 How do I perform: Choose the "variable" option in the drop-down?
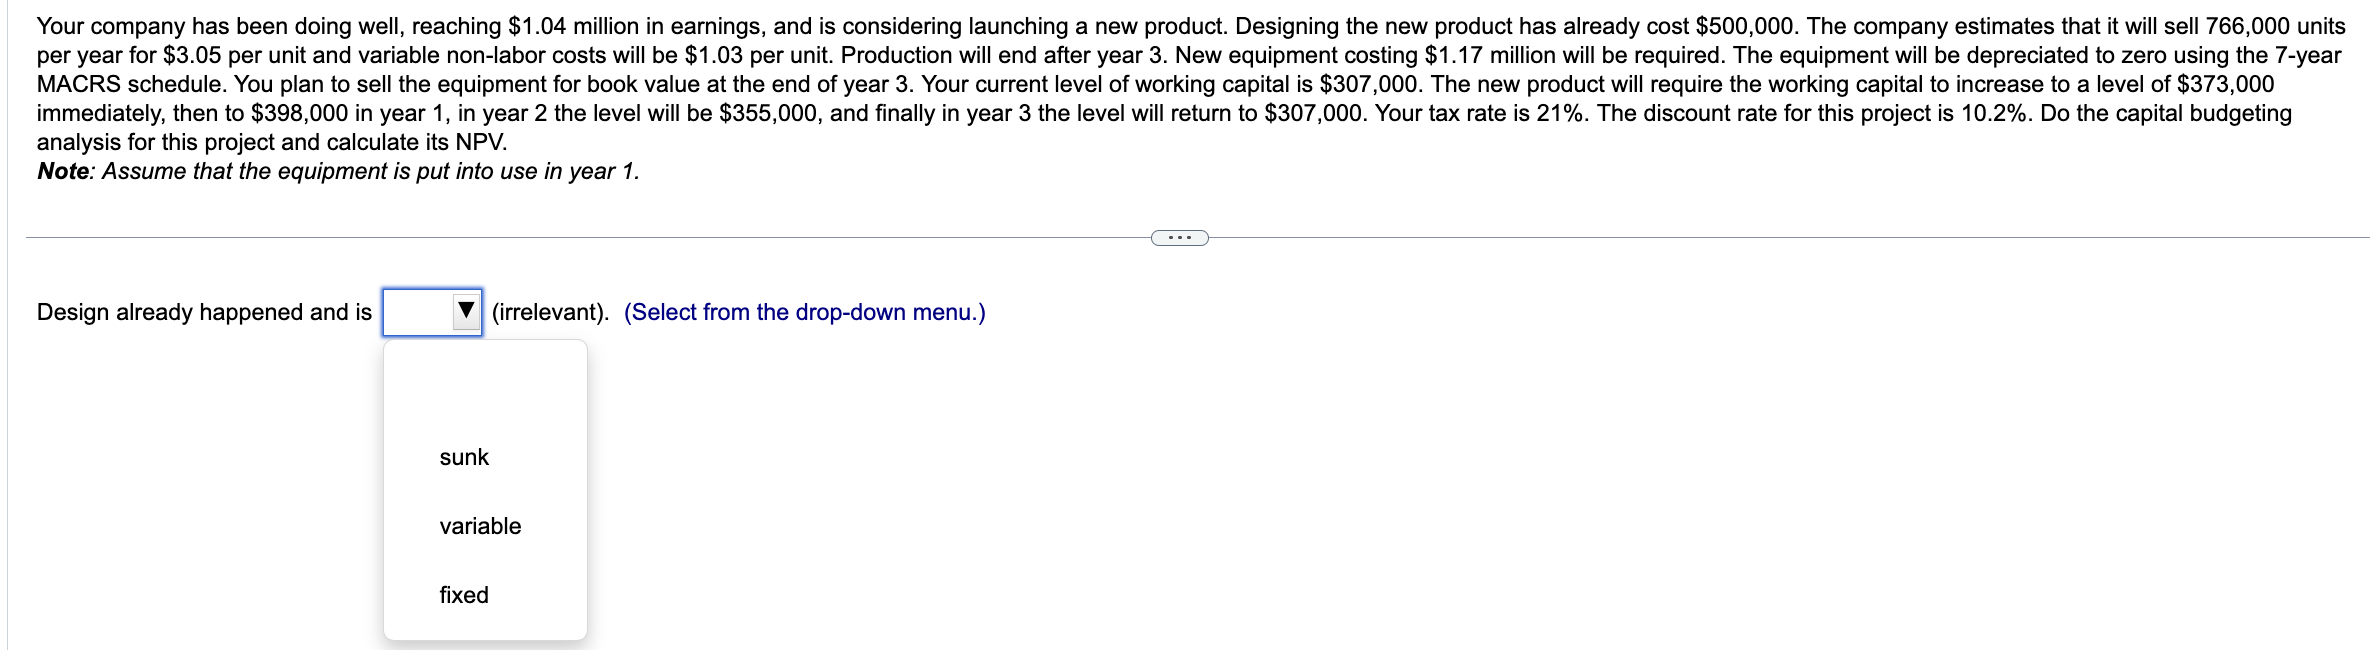click(479, 527)
